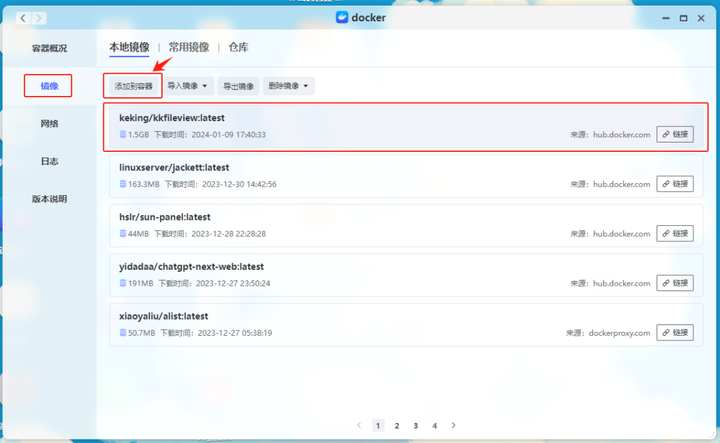Screen dimensions: 720x443
Task: Select image linuxserver/jackett:latest
Action: 406,176
